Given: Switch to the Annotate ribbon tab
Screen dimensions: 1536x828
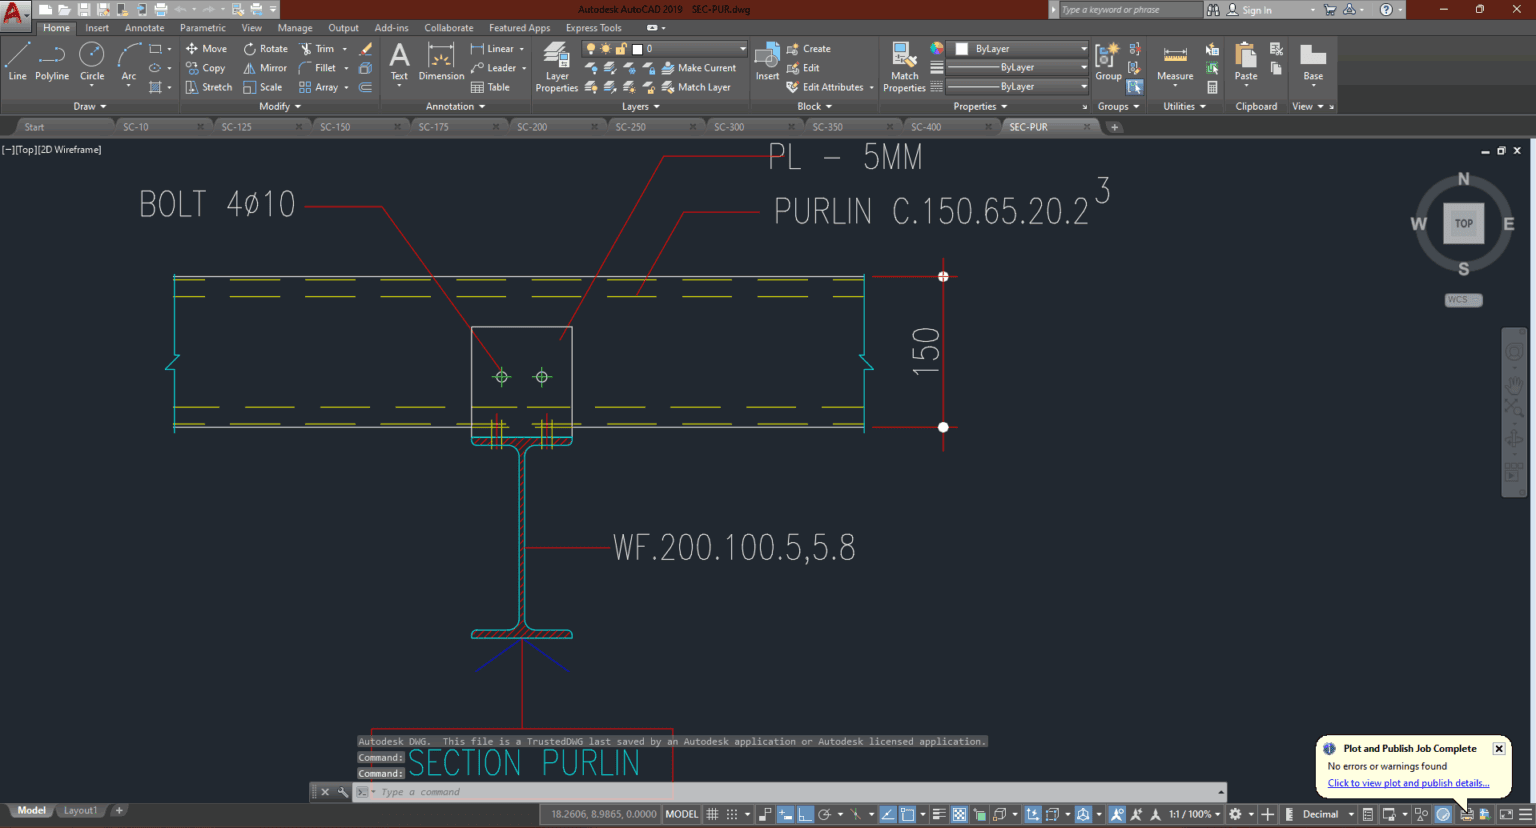Looking at the screenshot, I should click(143, 27).
